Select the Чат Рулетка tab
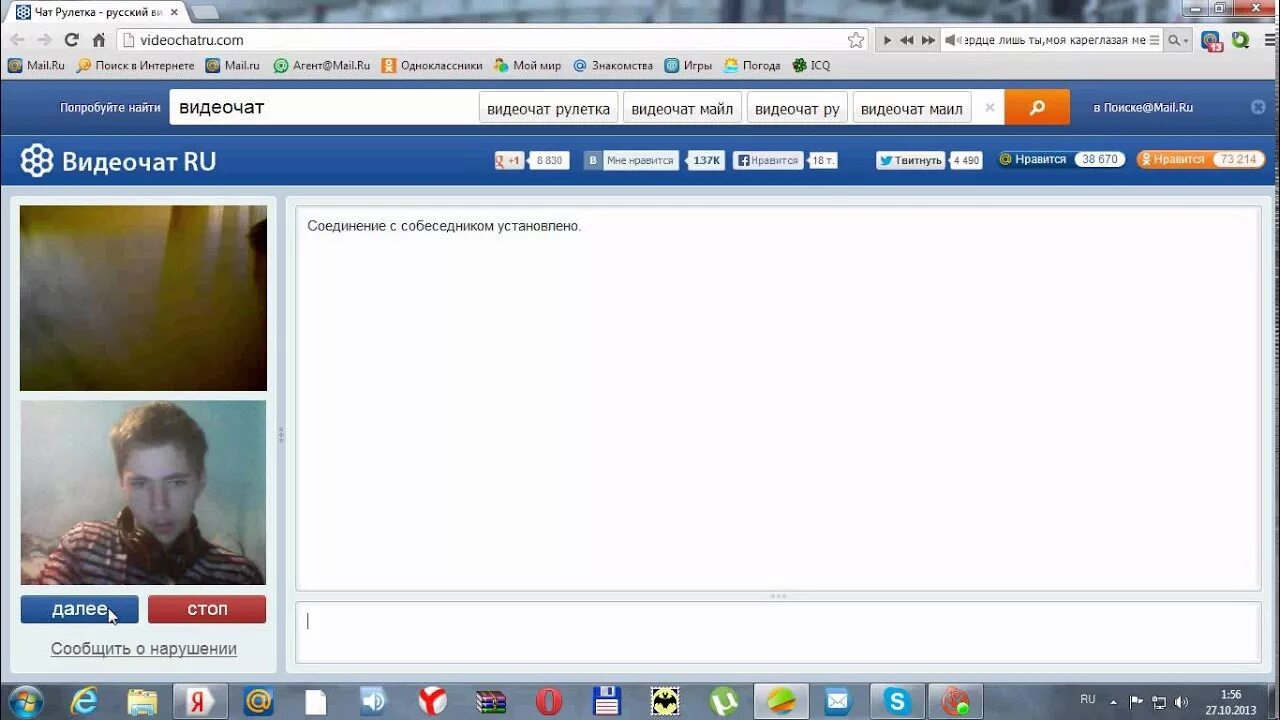 97,12
